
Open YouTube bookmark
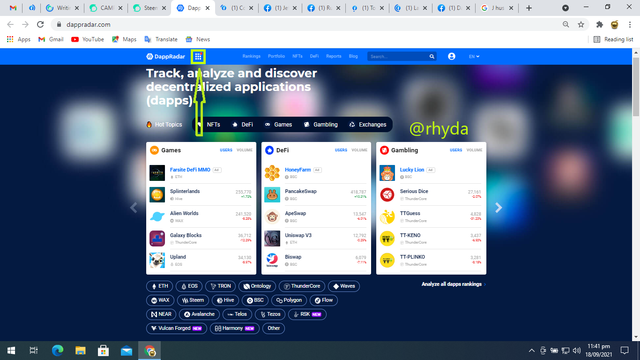coord(87,39)
